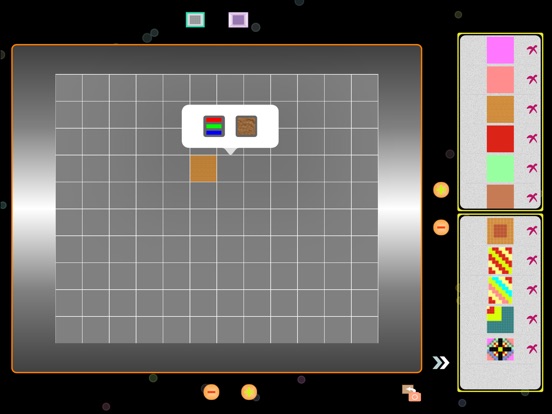This screenshot has height=414, width=552.
Task: Click the filled orange cell in the grid
Action: (203, 169)
